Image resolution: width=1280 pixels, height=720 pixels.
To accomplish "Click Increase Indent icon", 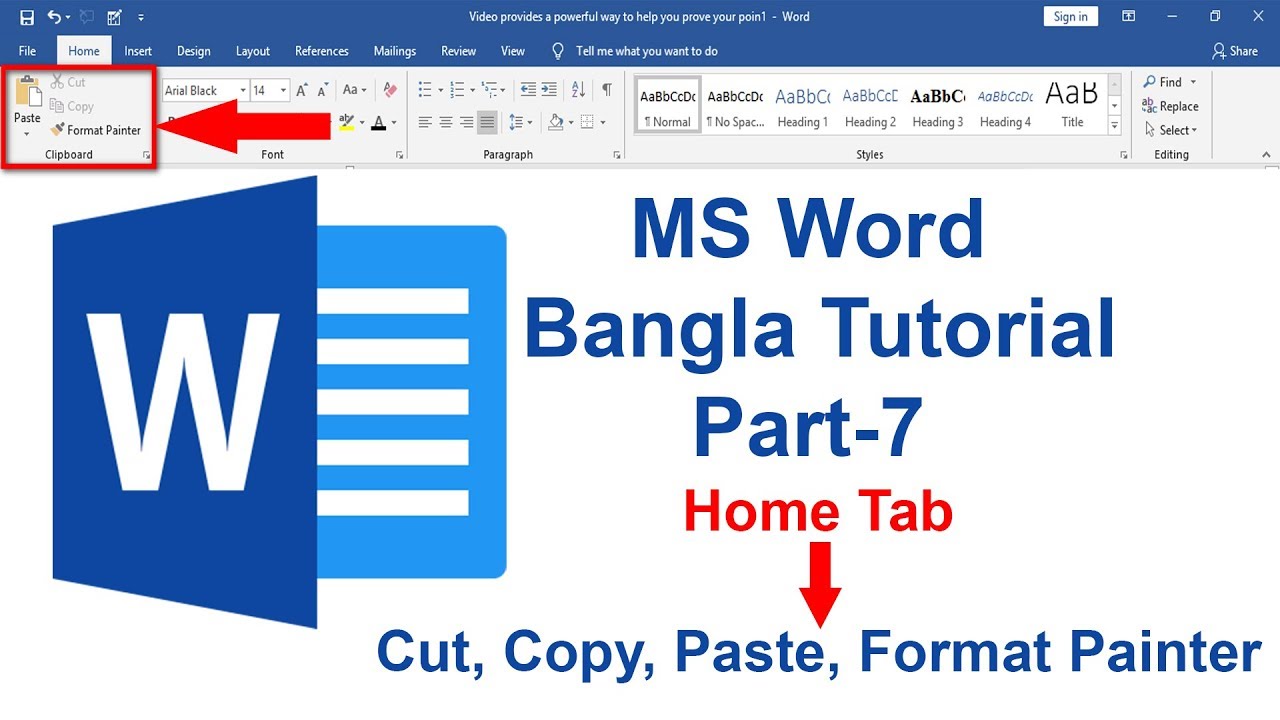I will pyautogui.click(x=549, y=90).
